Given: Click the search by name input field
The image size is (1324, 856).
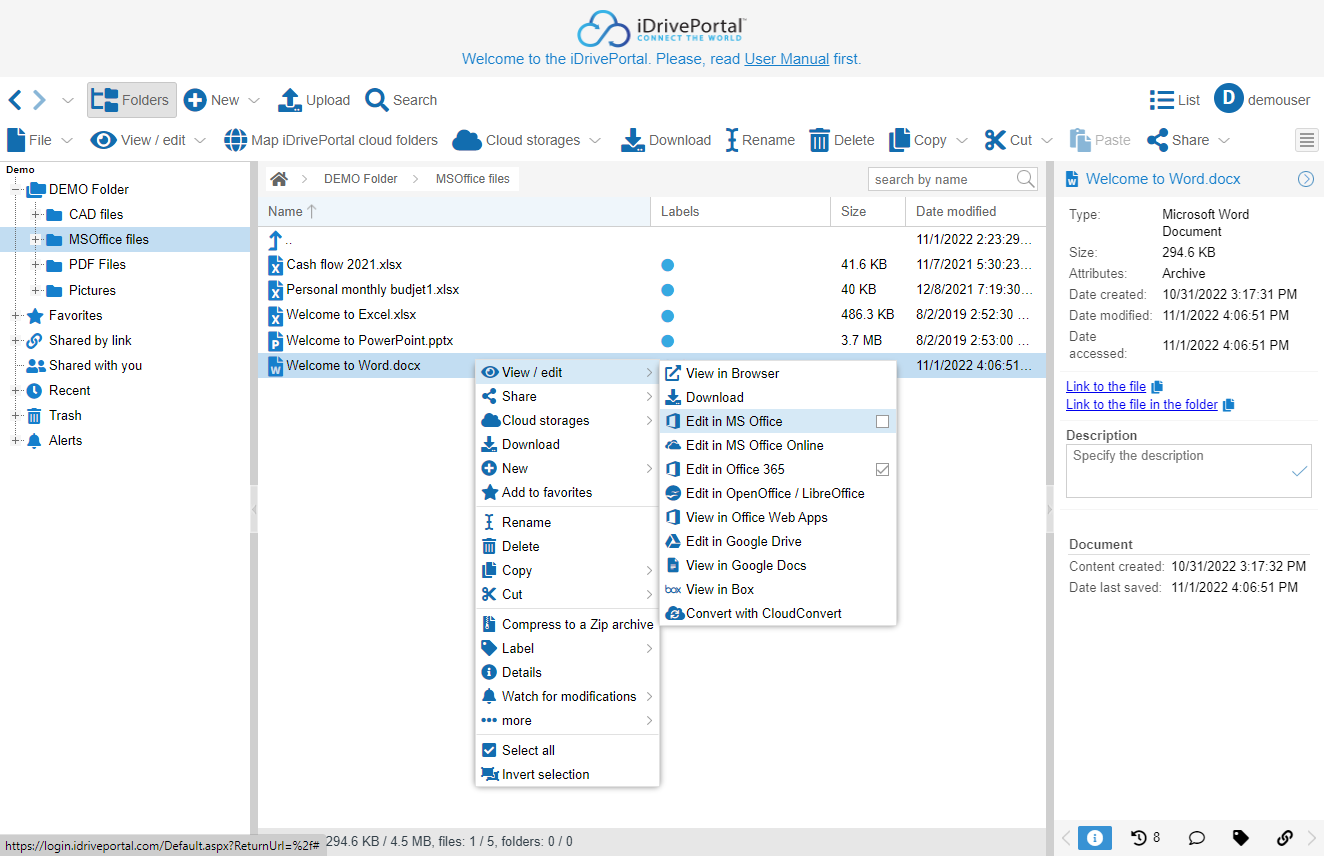Looking at the screenshot, I should [940, 180].
